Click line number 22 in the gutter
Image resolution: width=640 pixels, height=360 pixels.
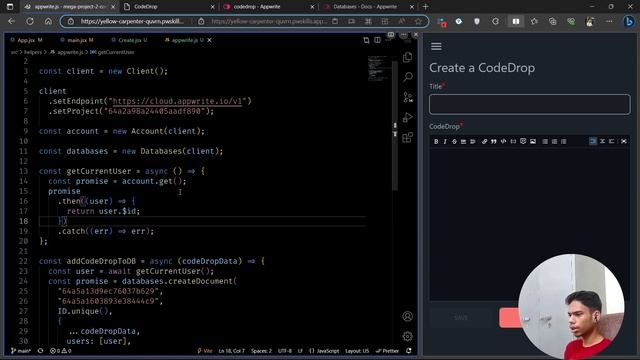(x=23, y=261)
